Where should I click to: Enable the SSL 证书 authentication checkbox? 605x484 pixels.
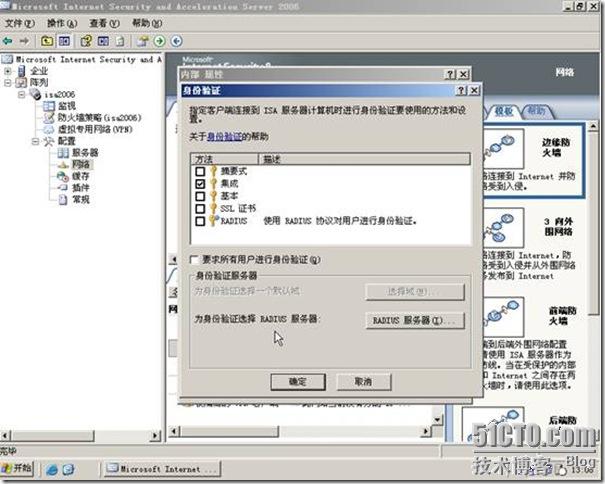pos(200,208)
